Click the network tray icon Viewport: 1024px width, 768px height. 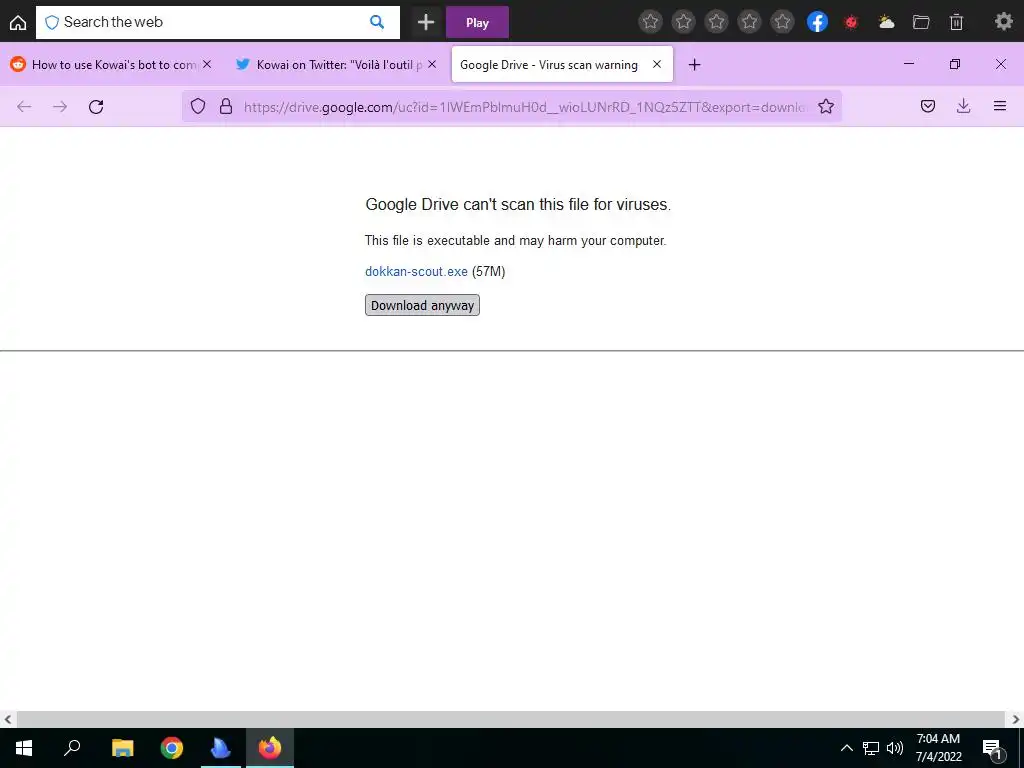pyautogui.click(x=871, y=748)
